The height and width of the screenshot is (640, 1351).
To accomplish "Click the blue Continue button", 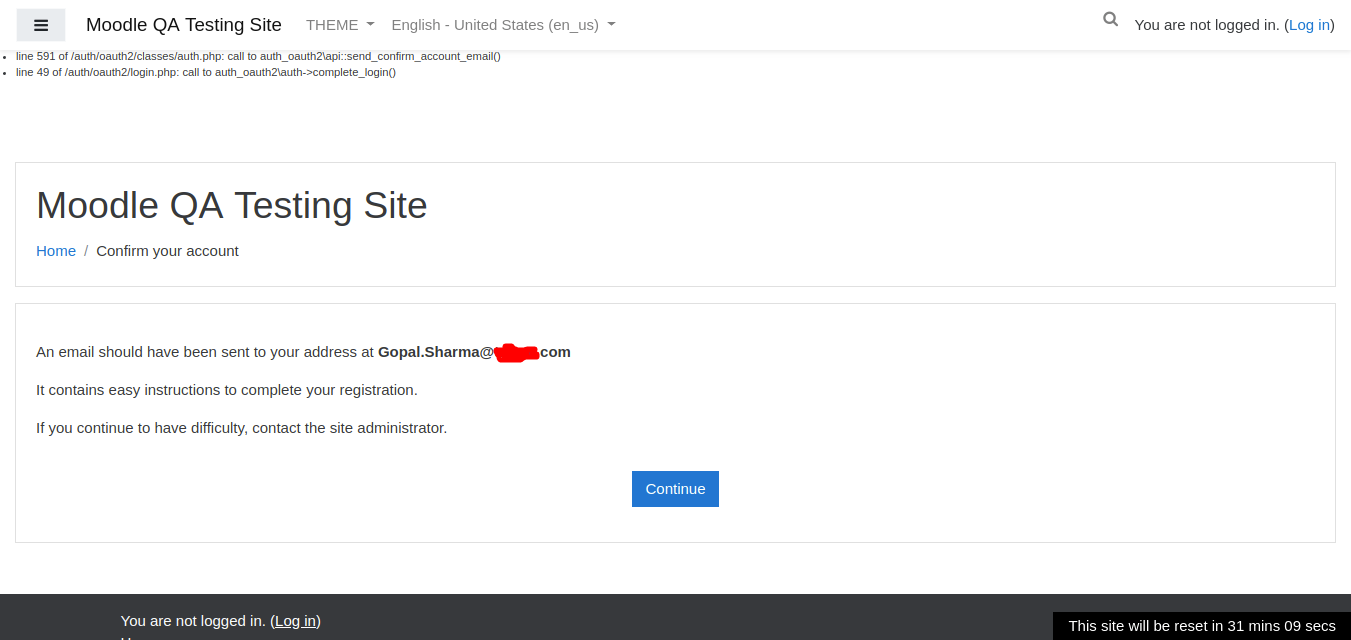I will [x=675, y=489].
